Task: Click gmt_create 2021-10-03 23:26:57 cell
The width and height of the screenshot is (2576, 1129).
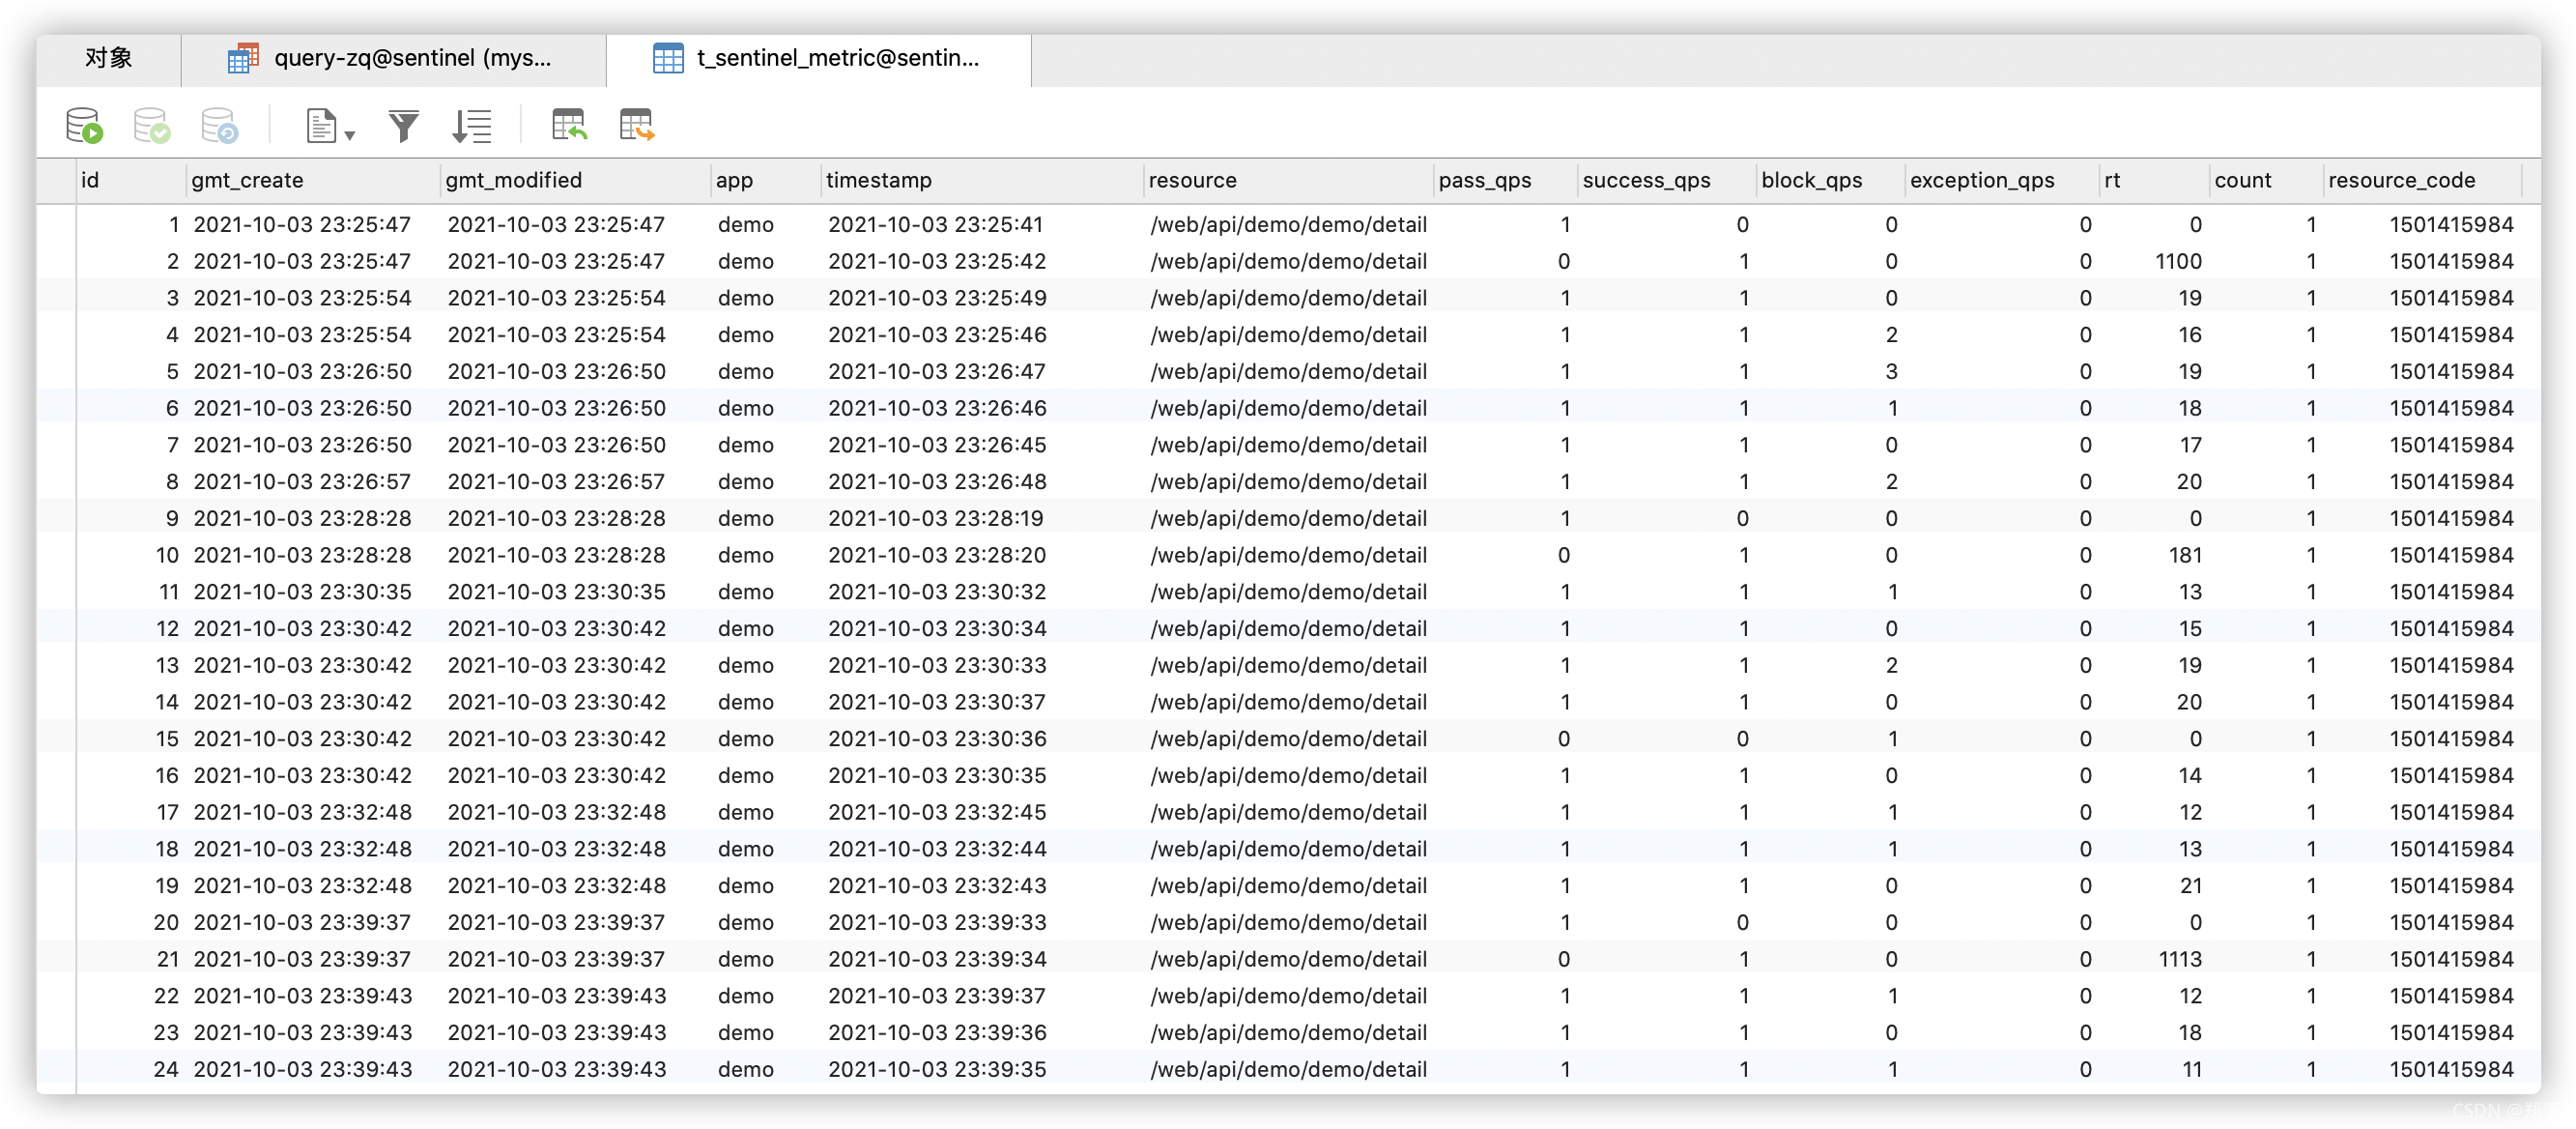Action: click(x=301, y=481)
